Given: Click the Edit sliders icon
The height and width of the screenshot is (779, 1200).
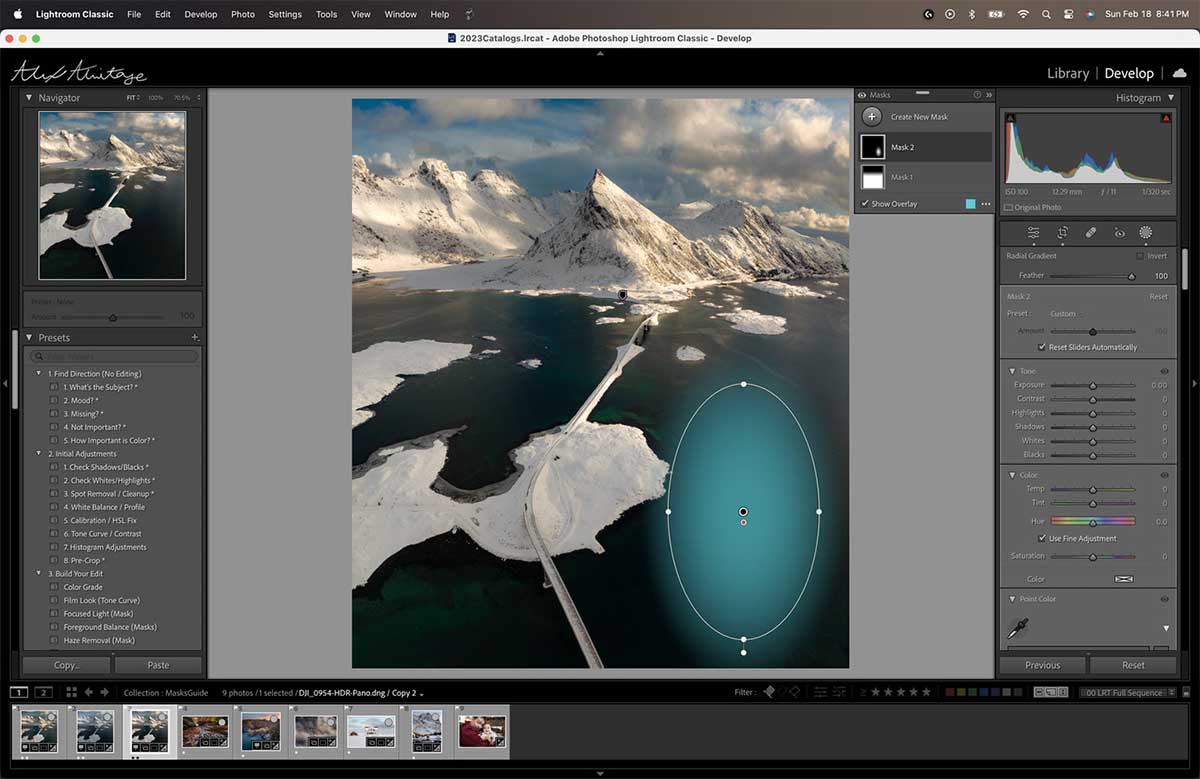Looking at the screenshot, I should click(1033, 232).
